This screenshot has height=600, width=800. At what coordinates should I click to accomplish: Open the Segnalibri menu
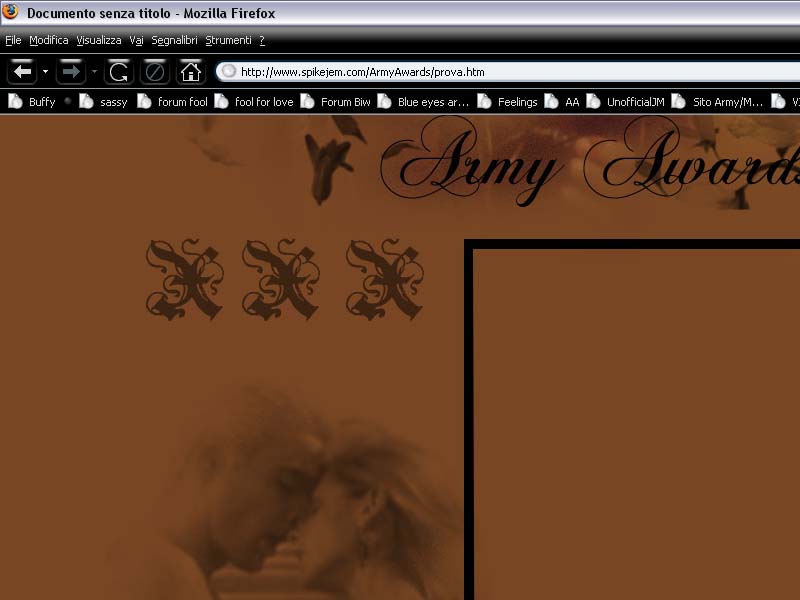click(x=174, y=40)
